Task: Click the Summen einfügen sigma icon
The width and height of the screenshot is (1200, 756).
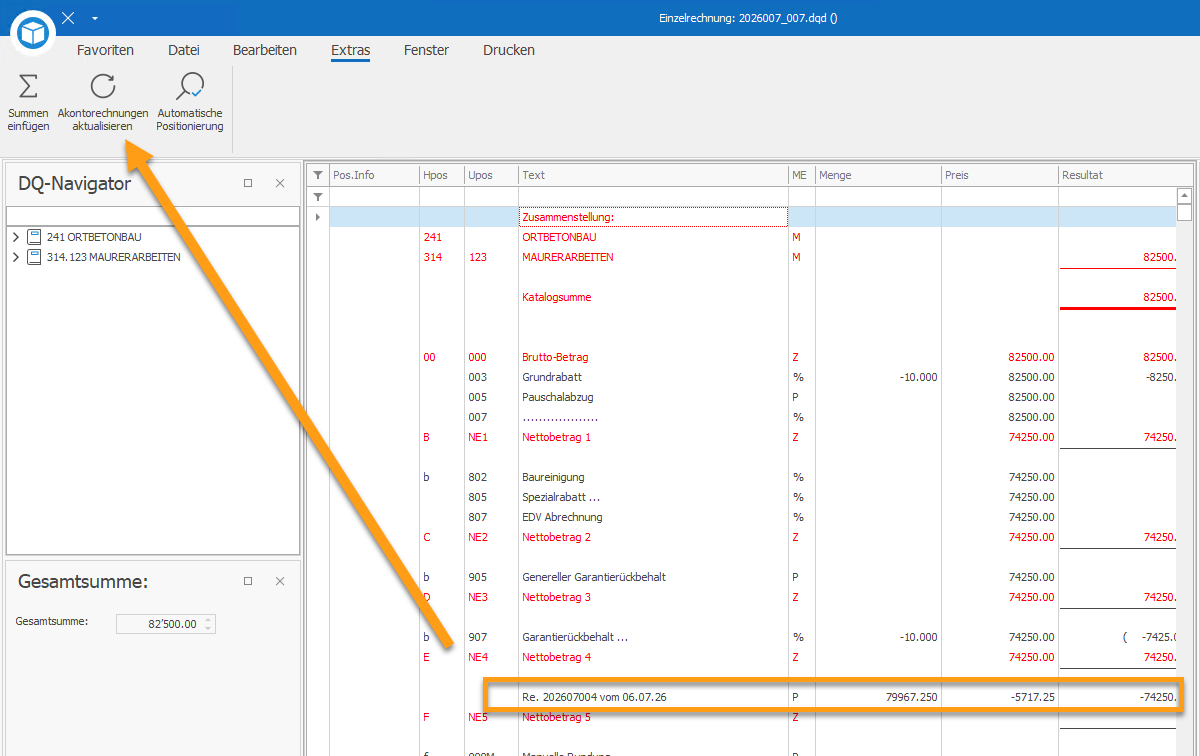Action: [x=28, y=87]
